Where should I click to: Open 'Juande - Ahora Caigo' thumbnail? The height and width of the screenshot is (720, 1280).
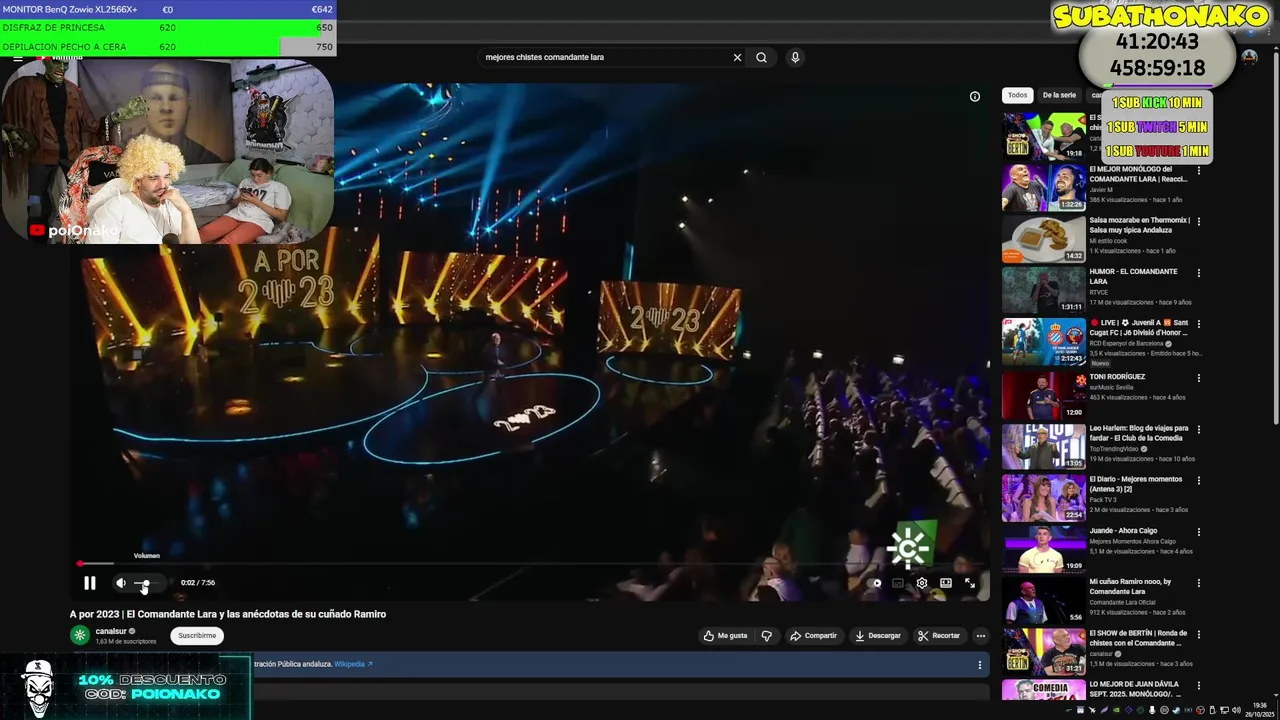(x=1043, y=549)
